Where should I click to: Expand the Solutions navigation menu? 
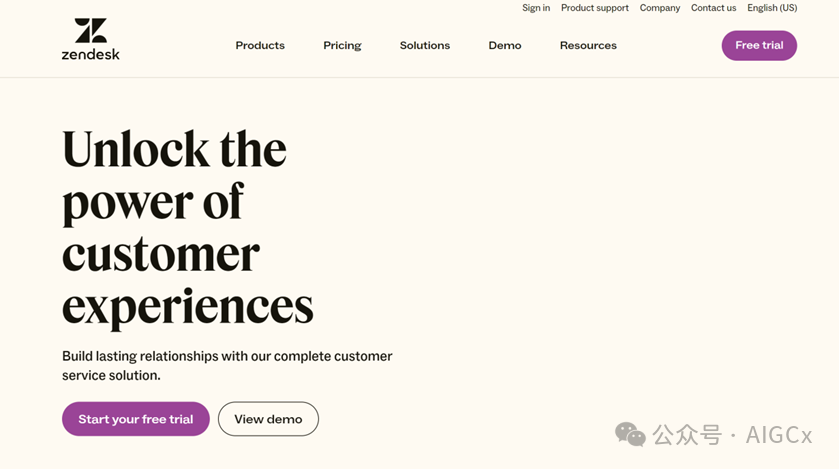pyautogui.click(x=425, y=45)
